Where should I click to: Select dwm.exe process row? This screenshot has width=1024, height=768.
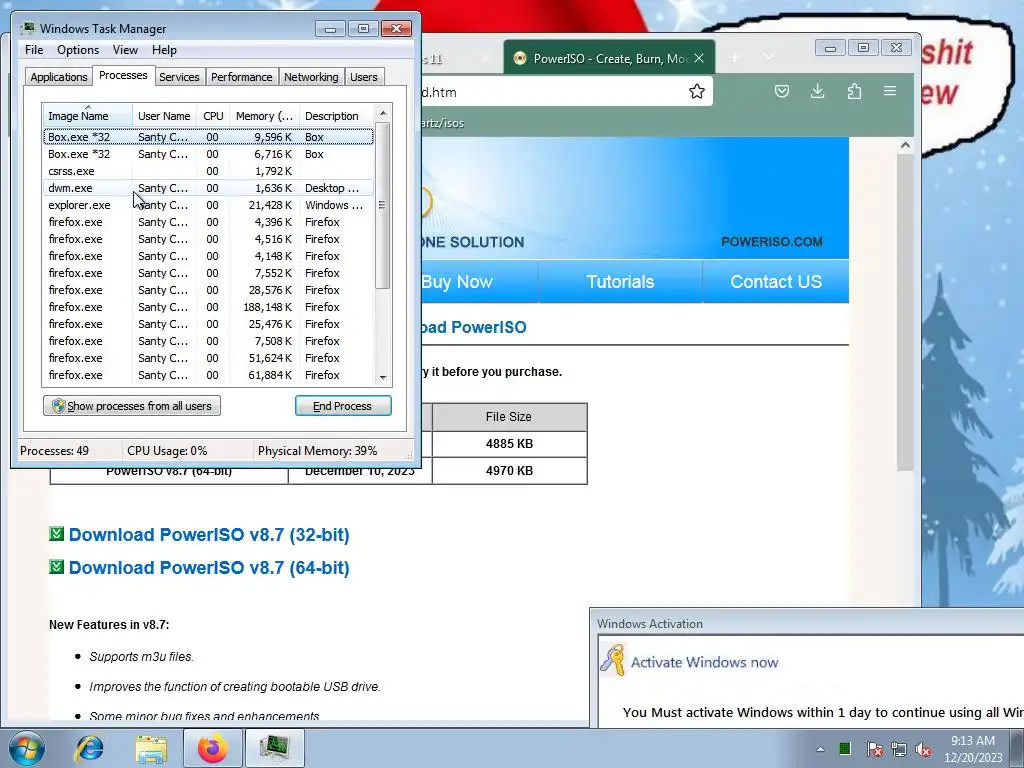209,188
